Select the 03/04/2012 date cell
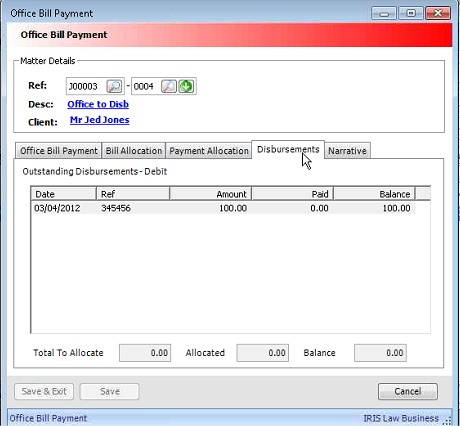460x426 pixels. [x=57, y=208]
